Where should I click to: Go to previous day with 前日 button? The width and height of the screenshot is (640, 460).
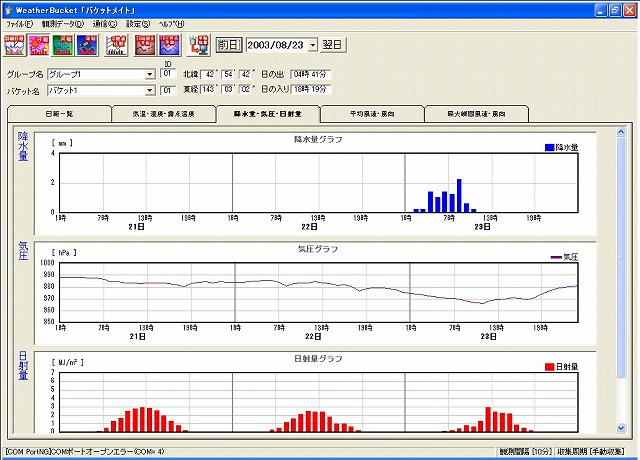click(x=229, y=45)
